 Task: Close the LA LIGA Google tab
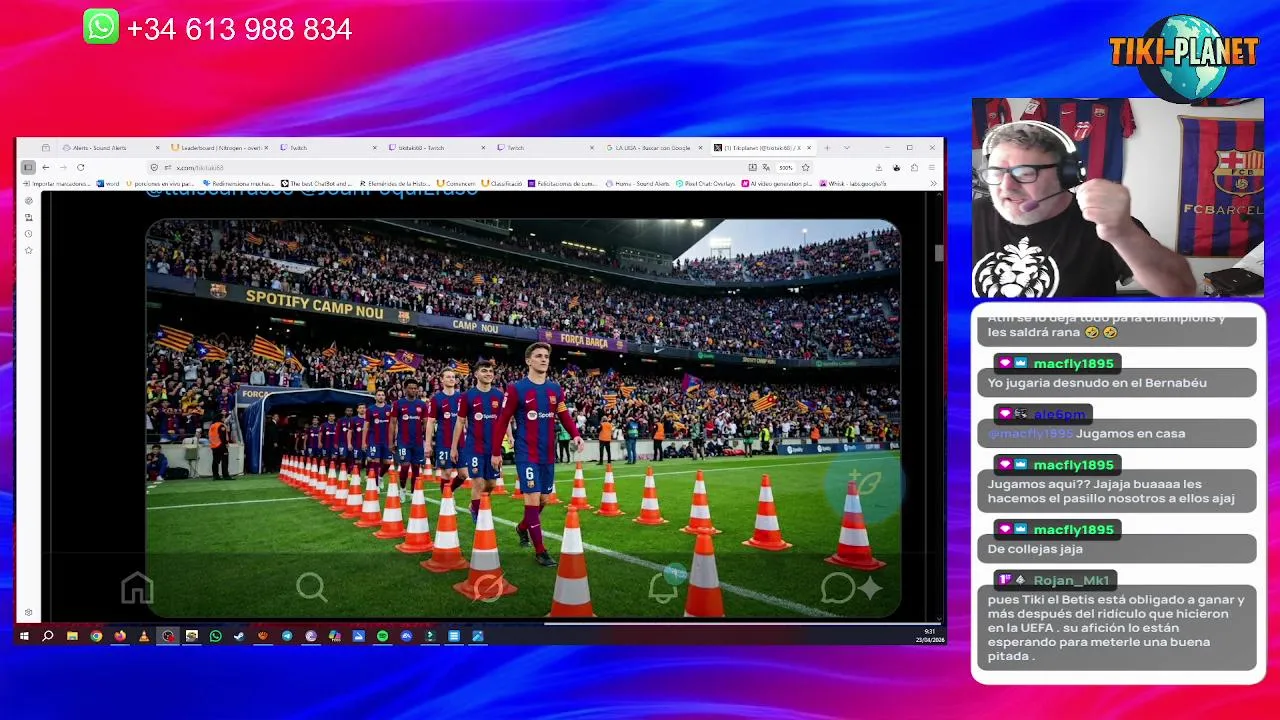(x=700, y=148)
